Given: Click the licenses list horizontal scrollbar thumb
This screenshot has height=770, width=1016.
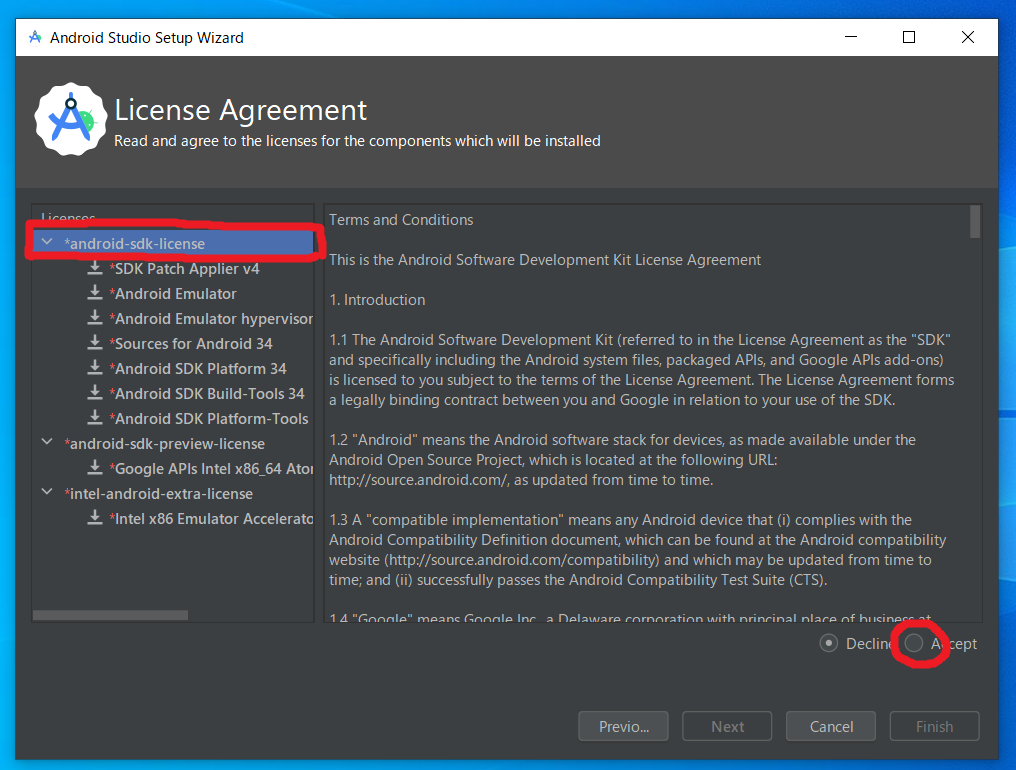Looking at the screenshot, I should point(110,614).
